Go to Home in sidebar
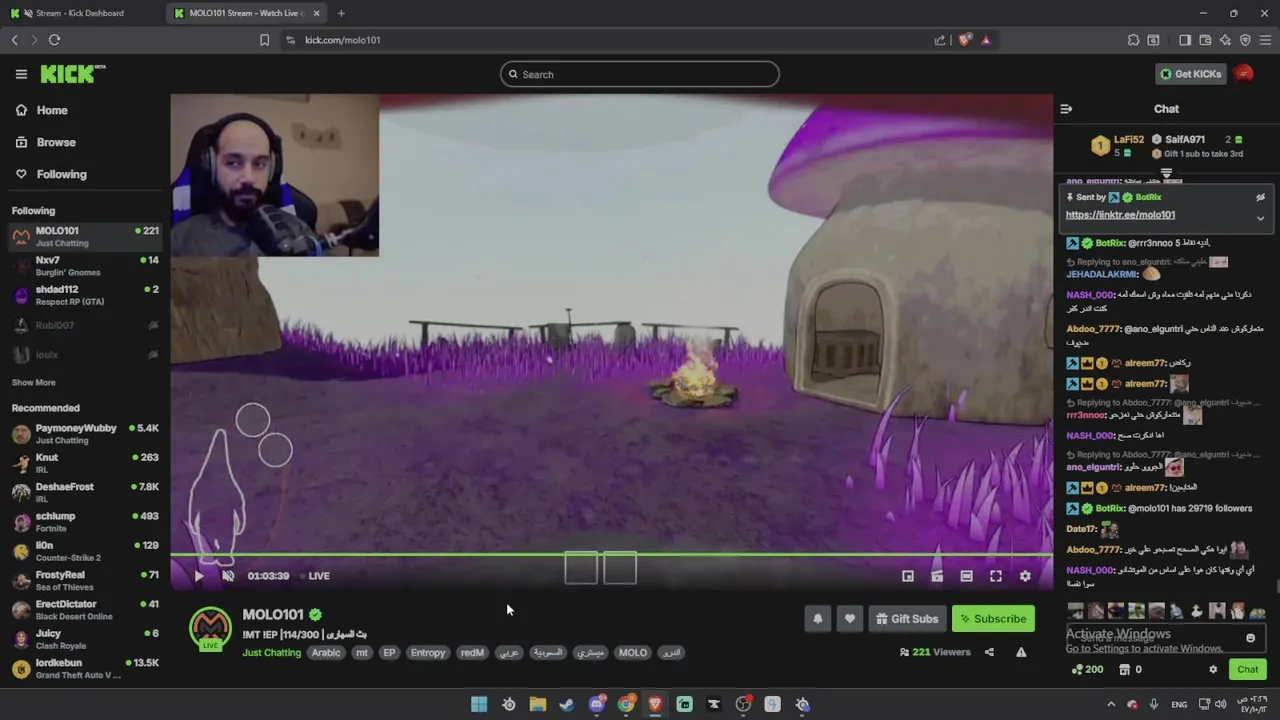Viewport: 1280px width, 720px height. pyautogui.click(x=42, y=110)
